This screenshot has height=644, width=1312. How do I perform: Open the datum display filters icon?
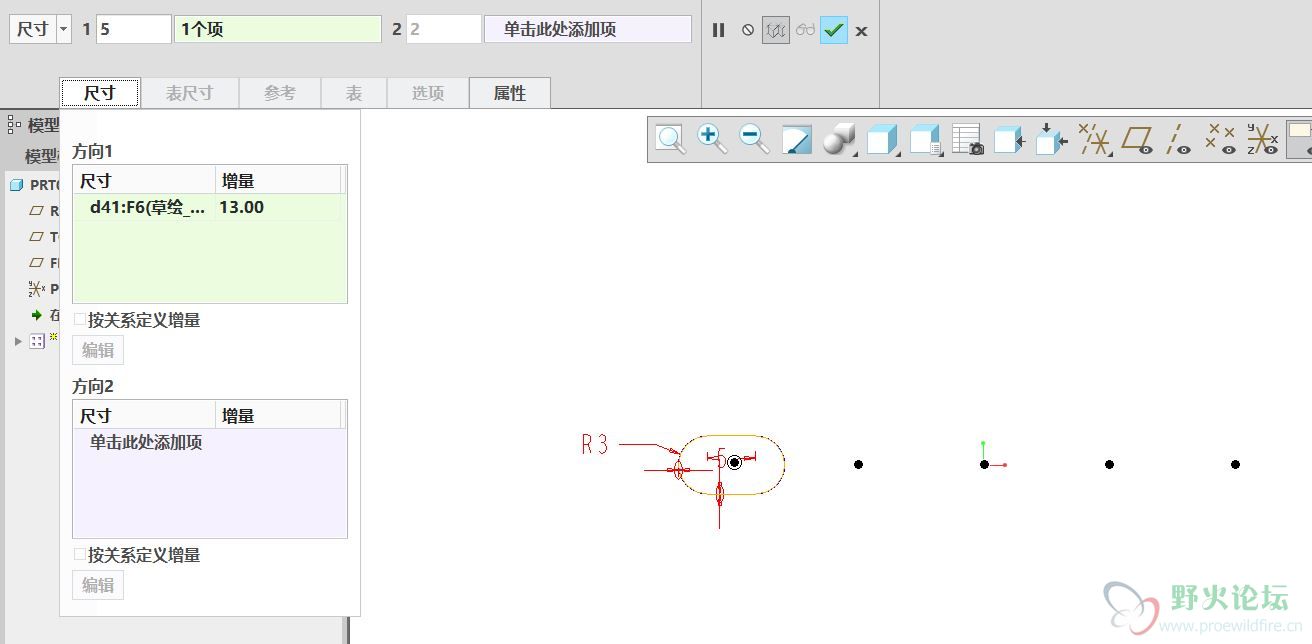pos(1095,139)
